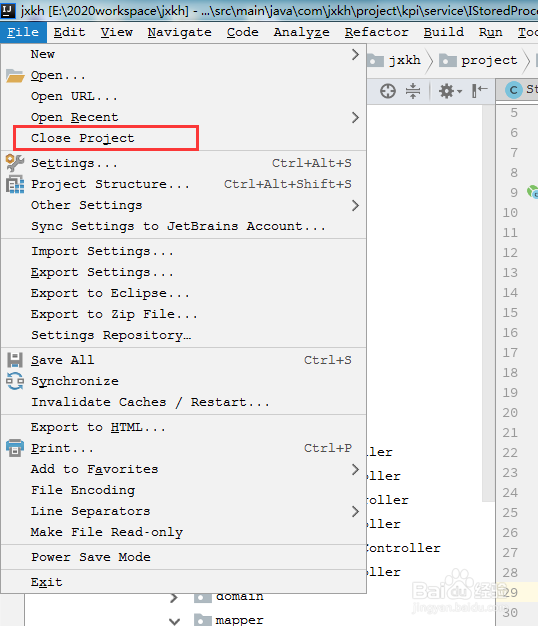The width and height of the screenshot is (538, 626).
Task: Click line number 15 in editor gutter
Action: click(x=510, y=313)
